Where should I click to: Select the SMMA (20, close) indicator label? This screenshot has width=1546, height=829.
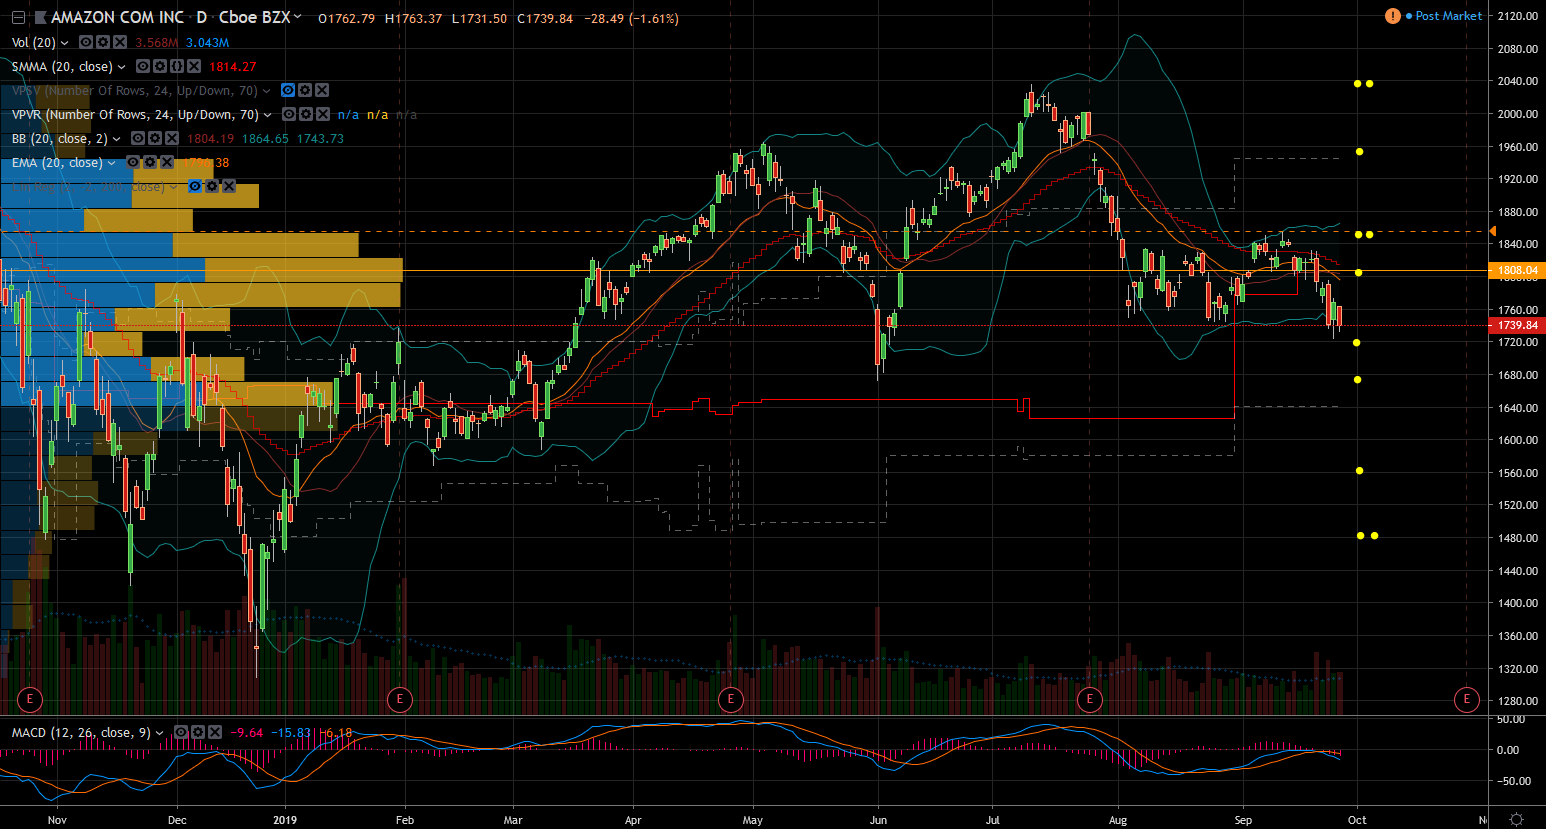click(x=62, y=67)
